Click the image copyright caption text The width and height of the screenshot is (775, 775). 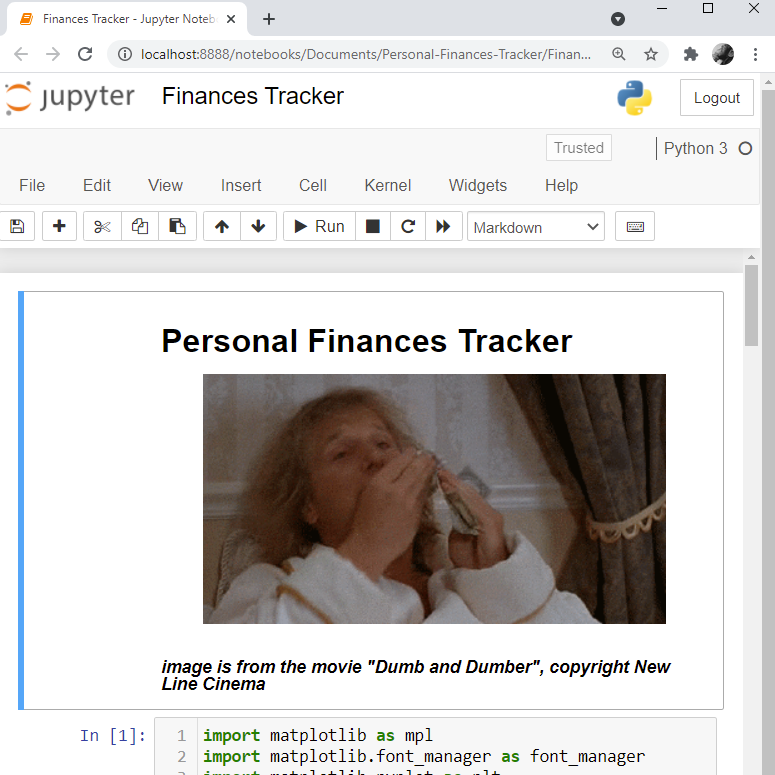click(x=416, y=675)
